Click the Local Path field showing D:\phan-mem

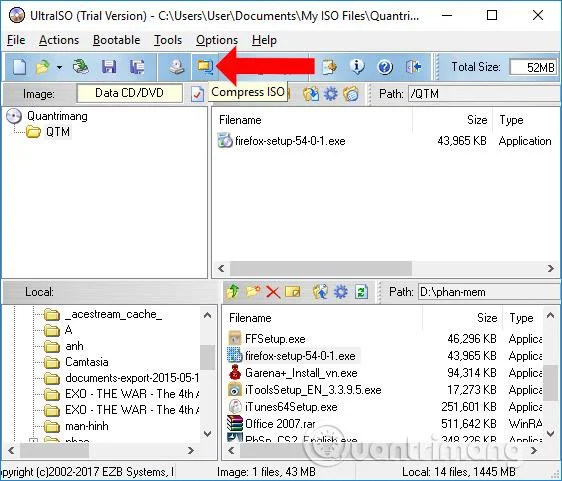point(489,292)
